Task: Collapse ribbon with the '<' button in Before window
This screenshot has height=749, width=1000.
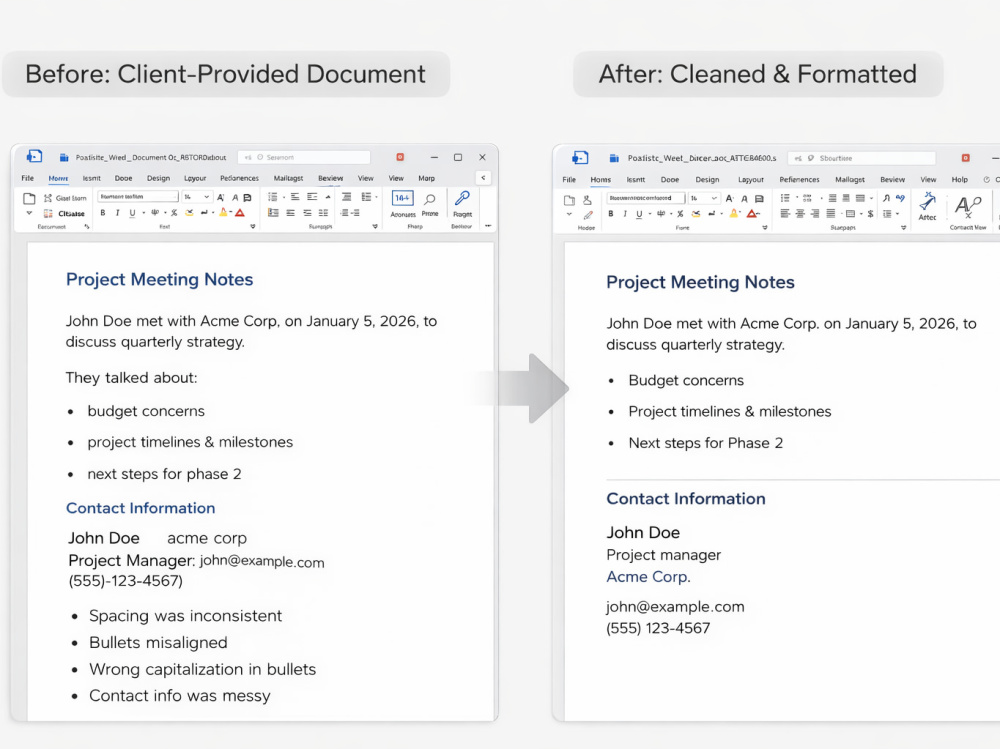Action: pyautogui.click(x=483, y=177)
